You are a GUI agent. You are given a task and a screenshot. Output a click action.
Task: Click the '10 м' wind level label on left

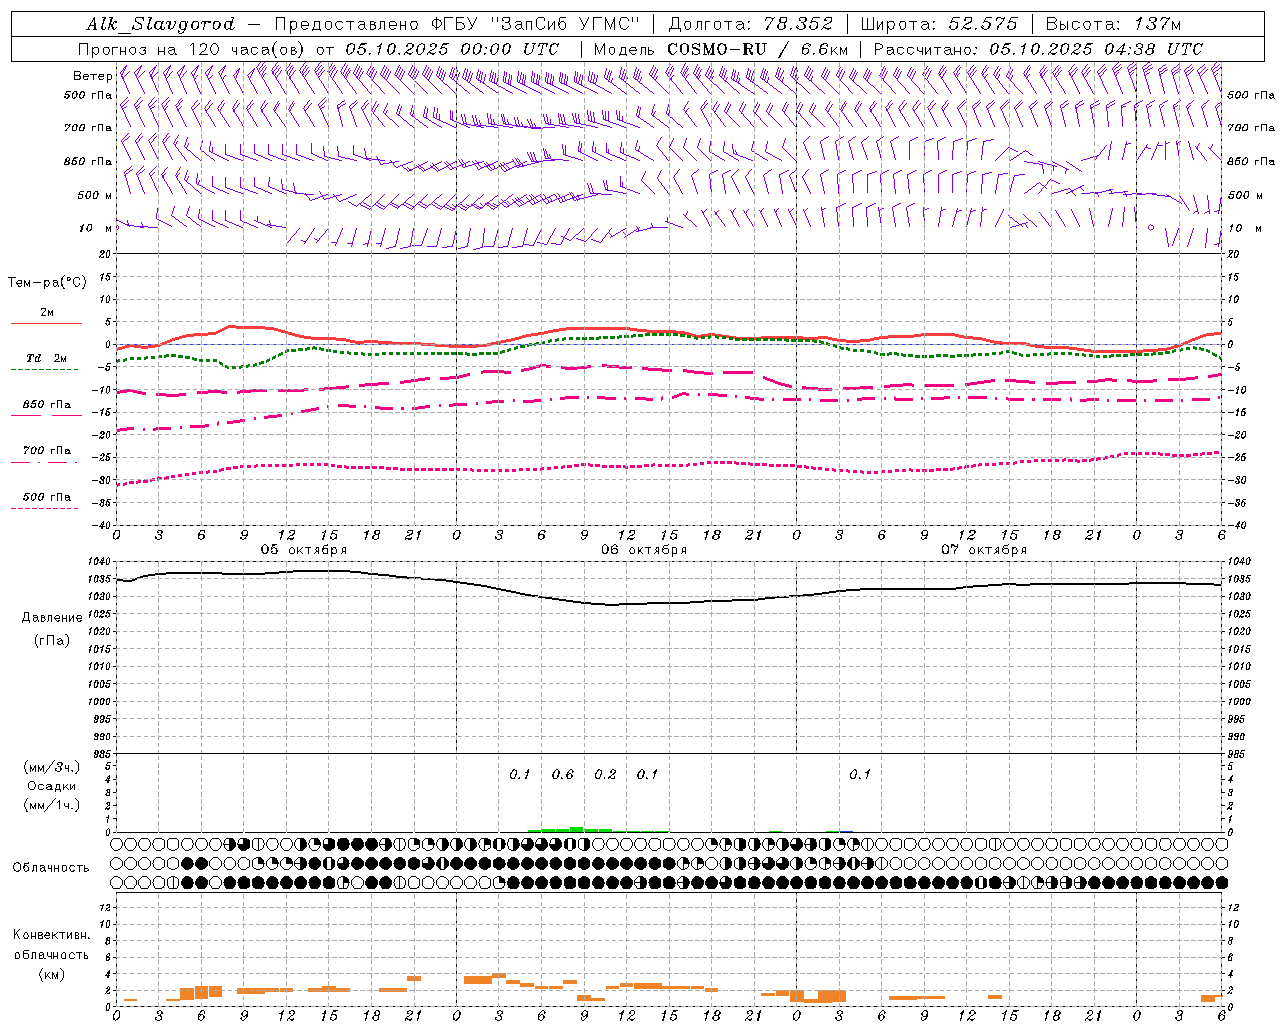point(96,229)
